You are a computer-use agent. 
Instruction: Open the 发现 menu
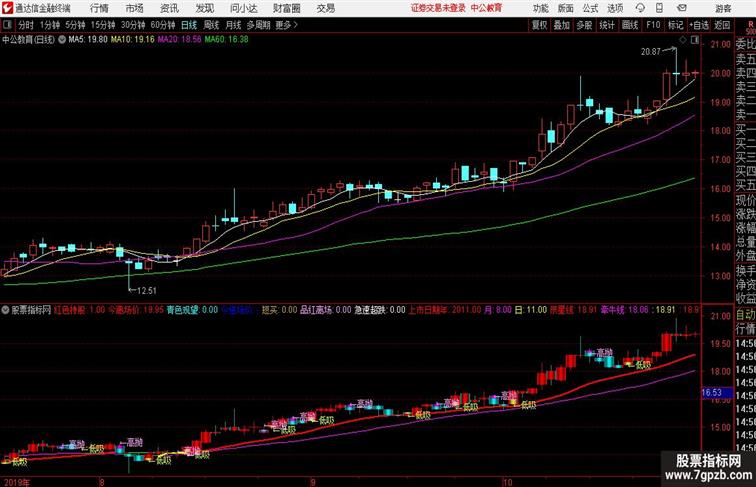(204, 8)
